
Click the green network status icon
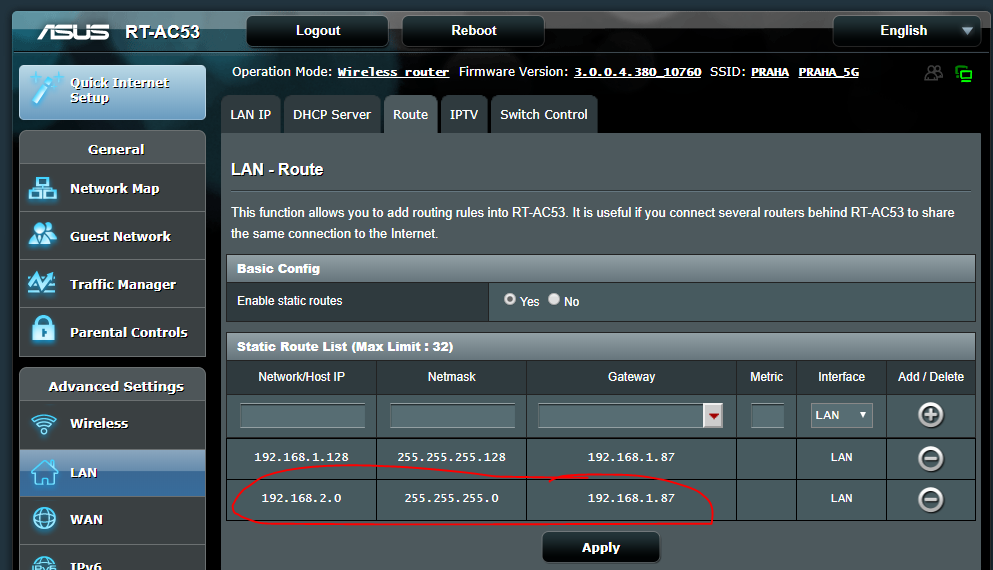coord(964,74)
